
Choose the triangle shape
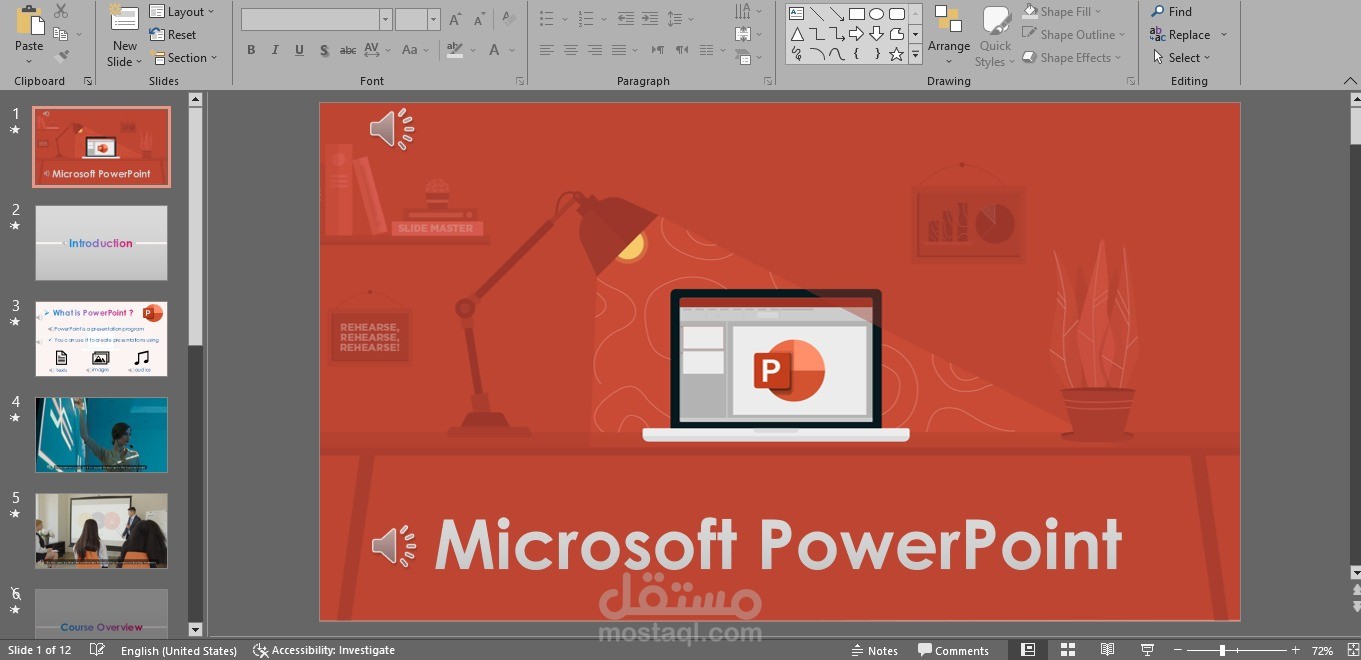[x=797, y=34]
